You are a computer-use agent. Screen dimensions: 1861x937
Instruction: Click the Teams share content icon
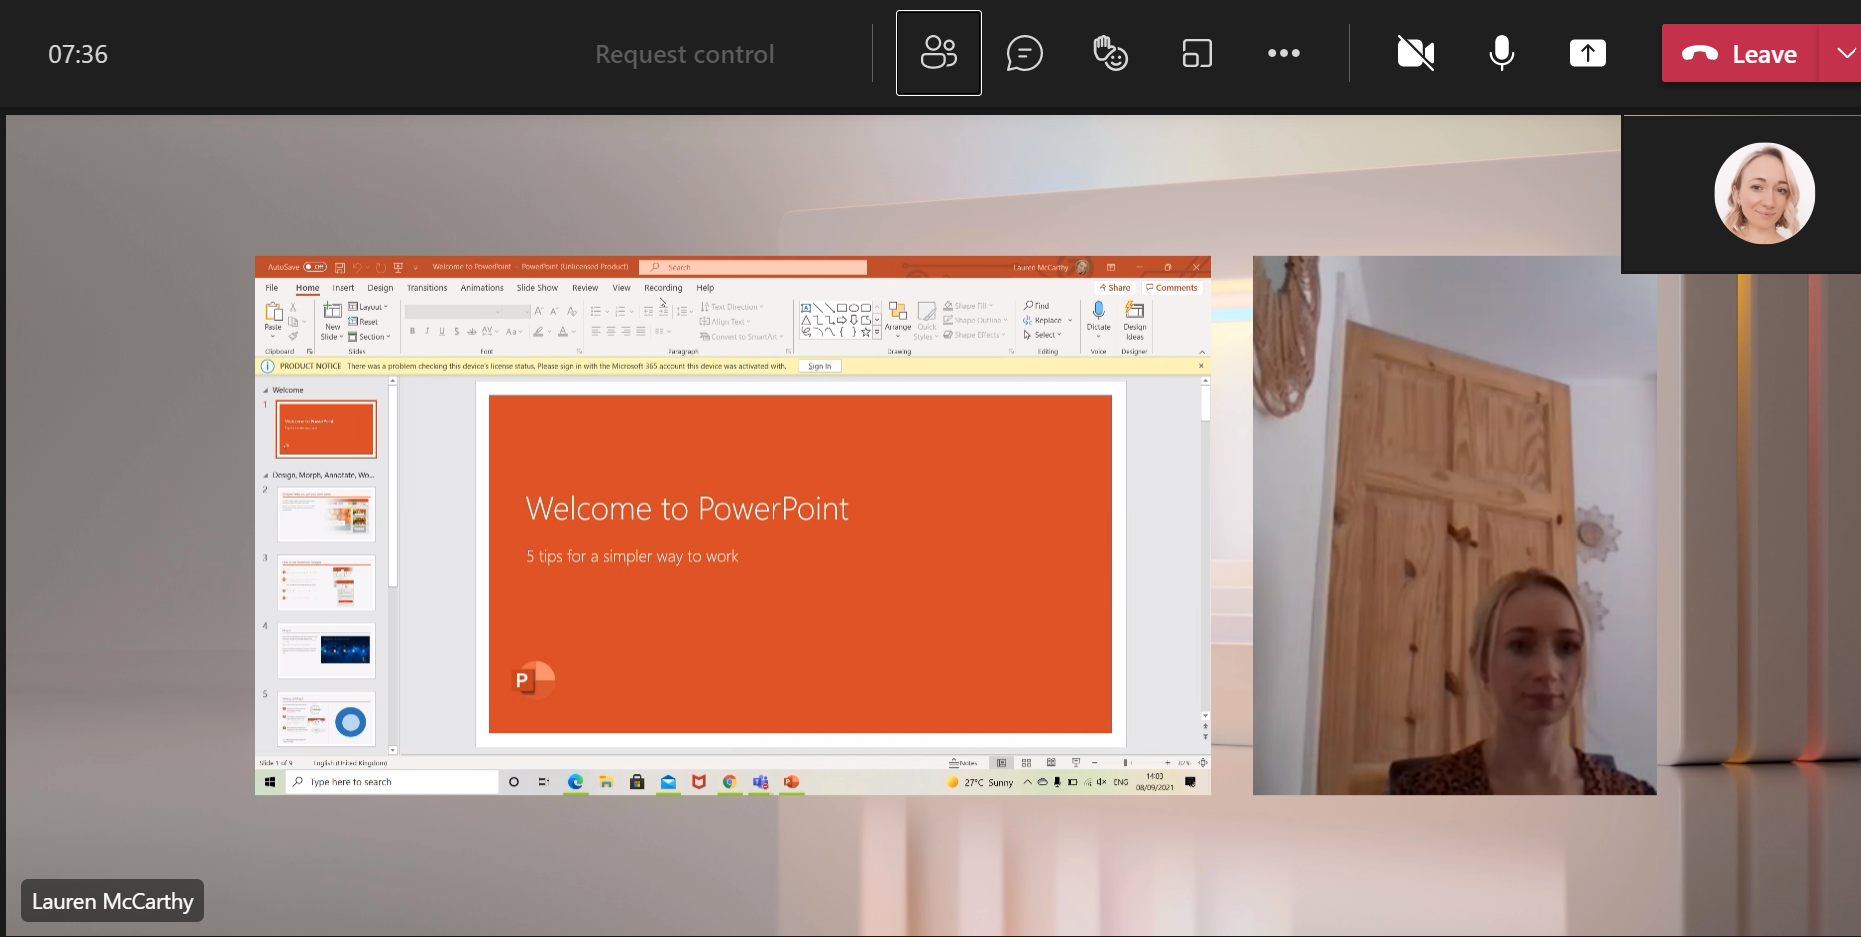pyautogui.click(x=1587, y=53)
